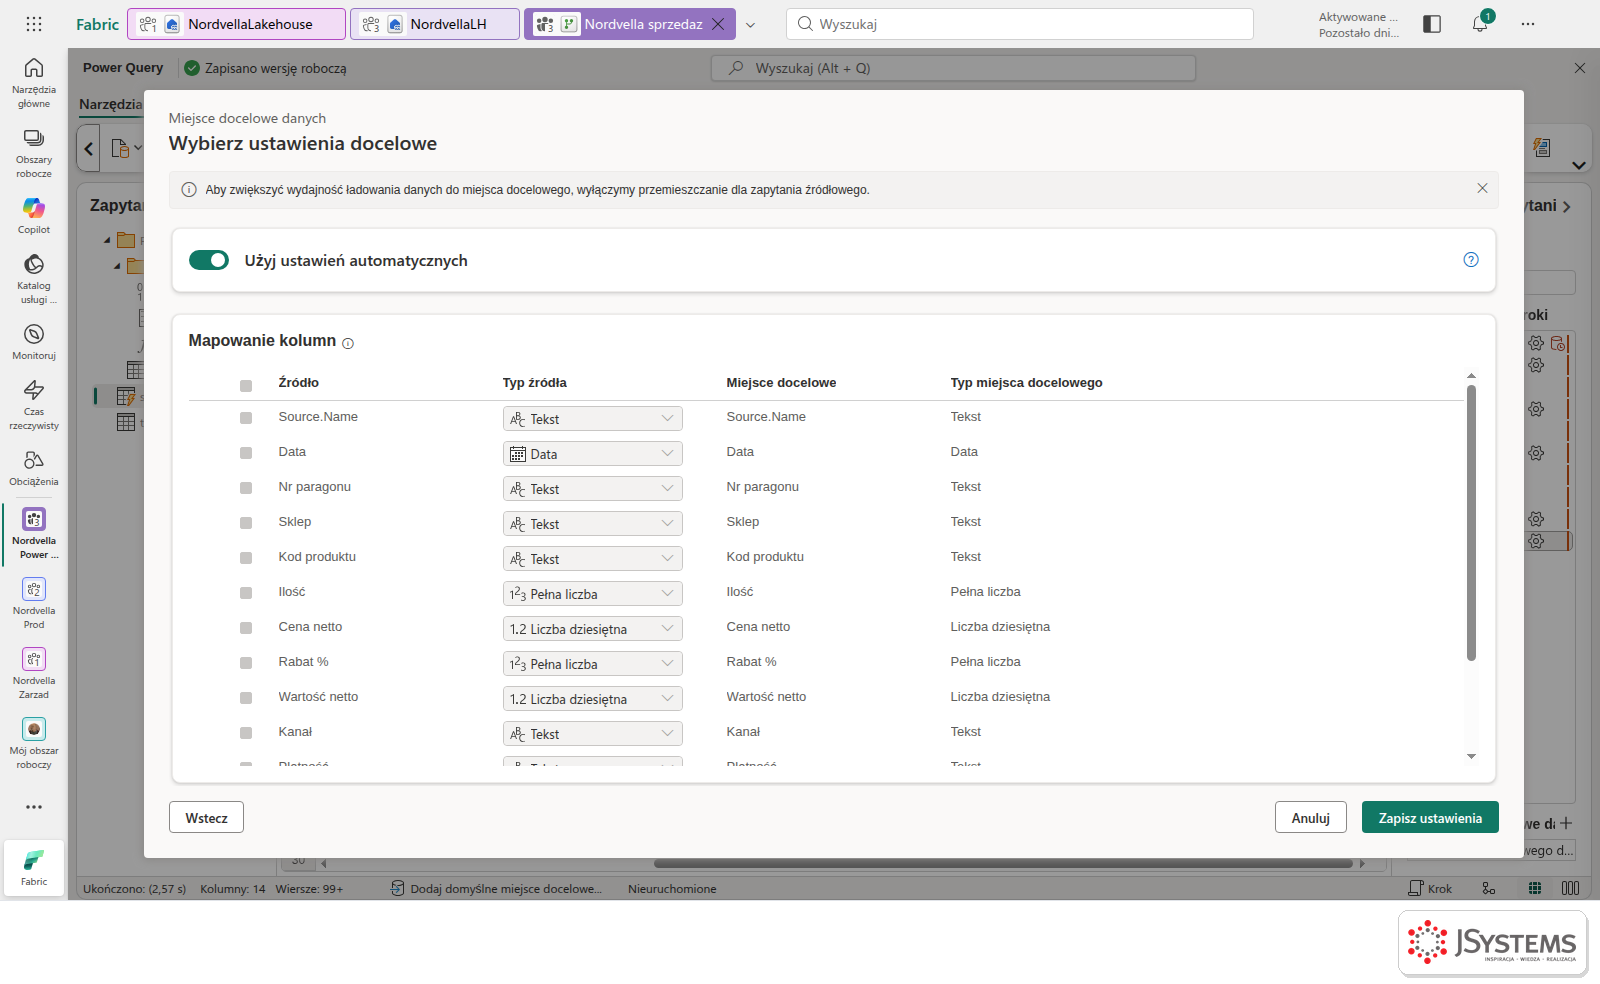Open type dropdown for Source.Name row
The width and height of the screenshot is (1600, 984).
pyautogui.click(x=592, y=419)
